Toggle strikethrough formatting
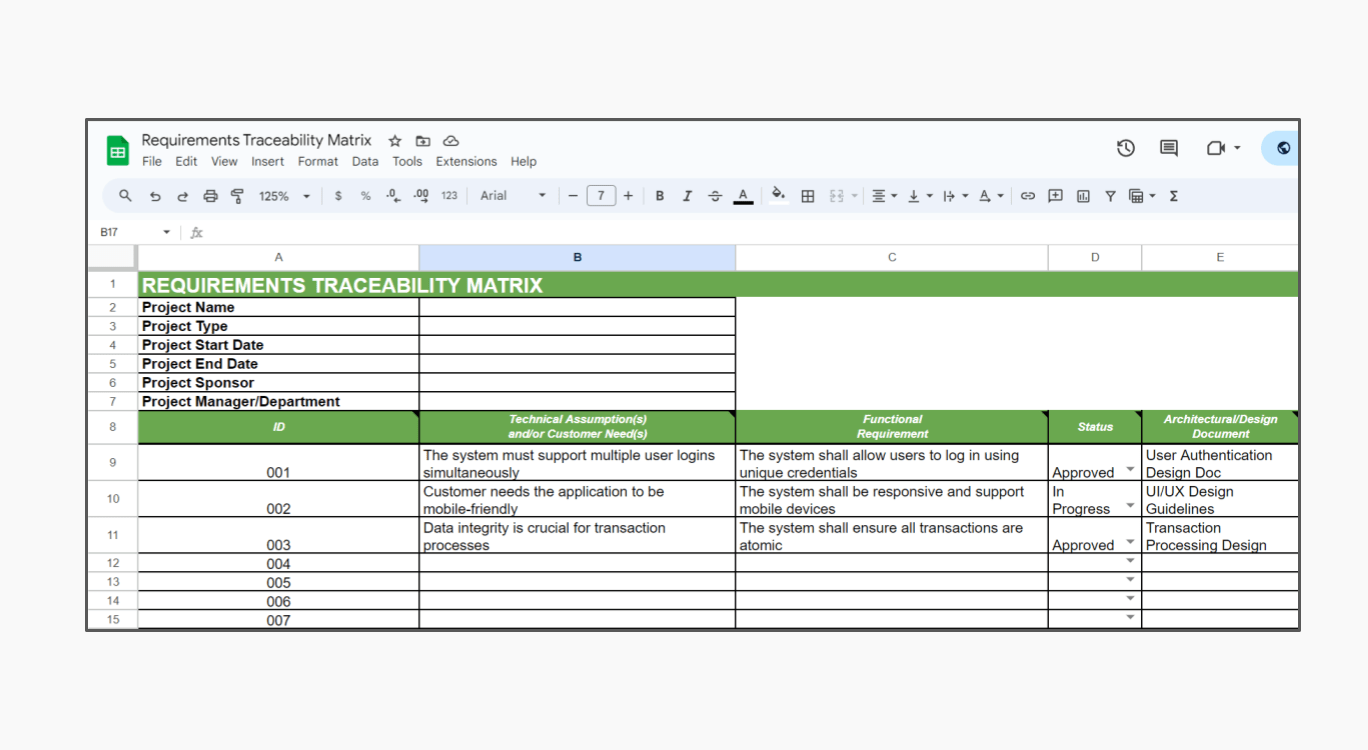1368x750 pixels. click(x=715, y=196)
